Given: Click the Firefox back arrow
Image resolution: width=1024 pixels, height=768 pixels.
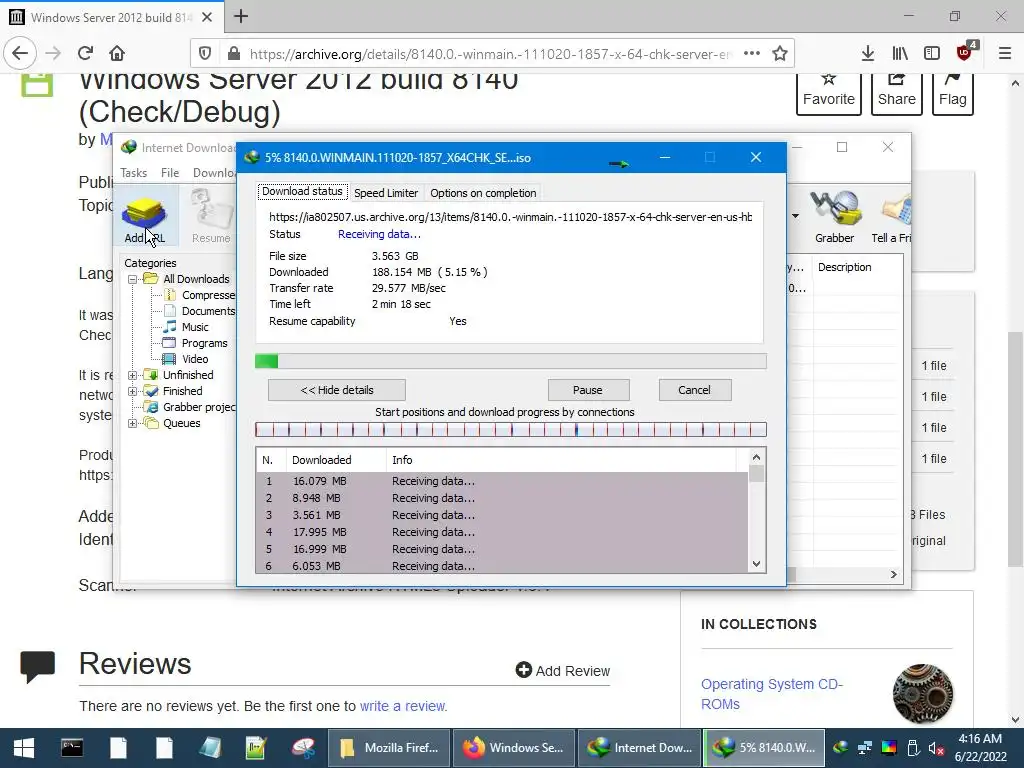Looking at the screenshot, I should pos(20,54).
